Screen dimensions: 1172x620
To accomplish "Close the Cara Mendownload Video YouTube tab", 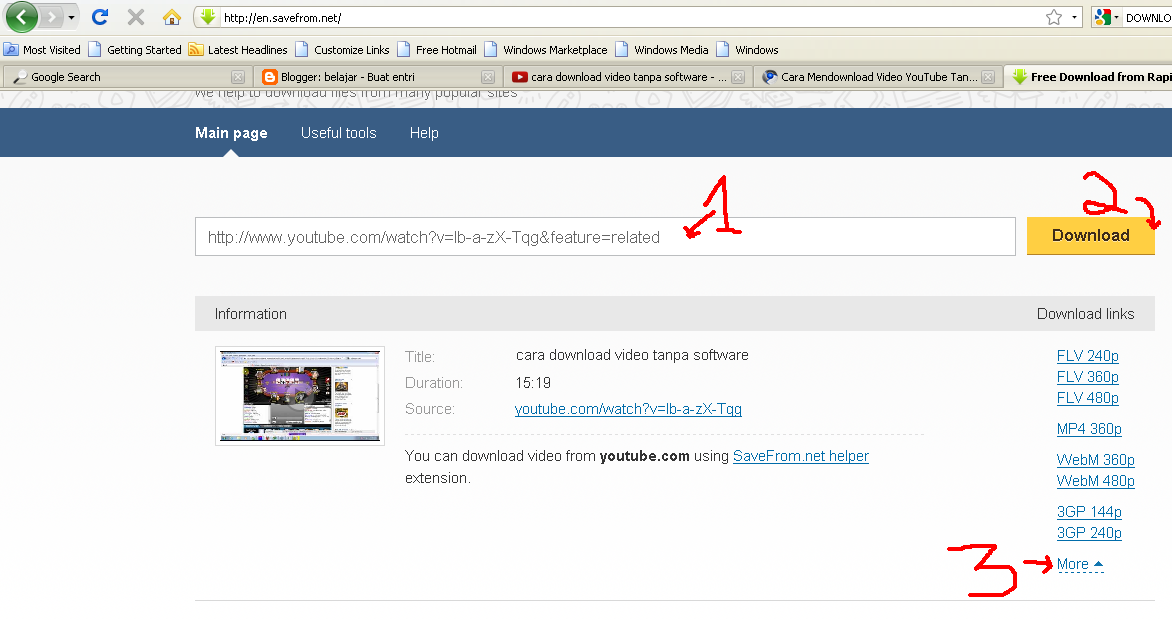I will tap(988, 77).
